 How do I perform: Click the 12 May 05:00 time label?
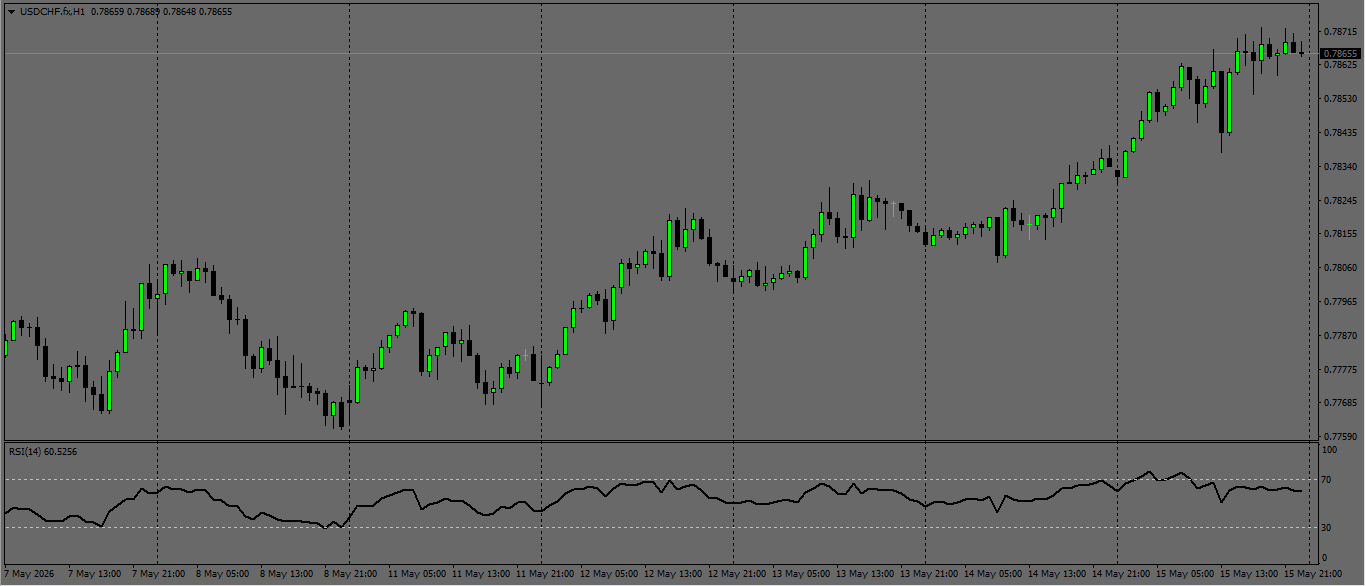click(x=608, y=575)
